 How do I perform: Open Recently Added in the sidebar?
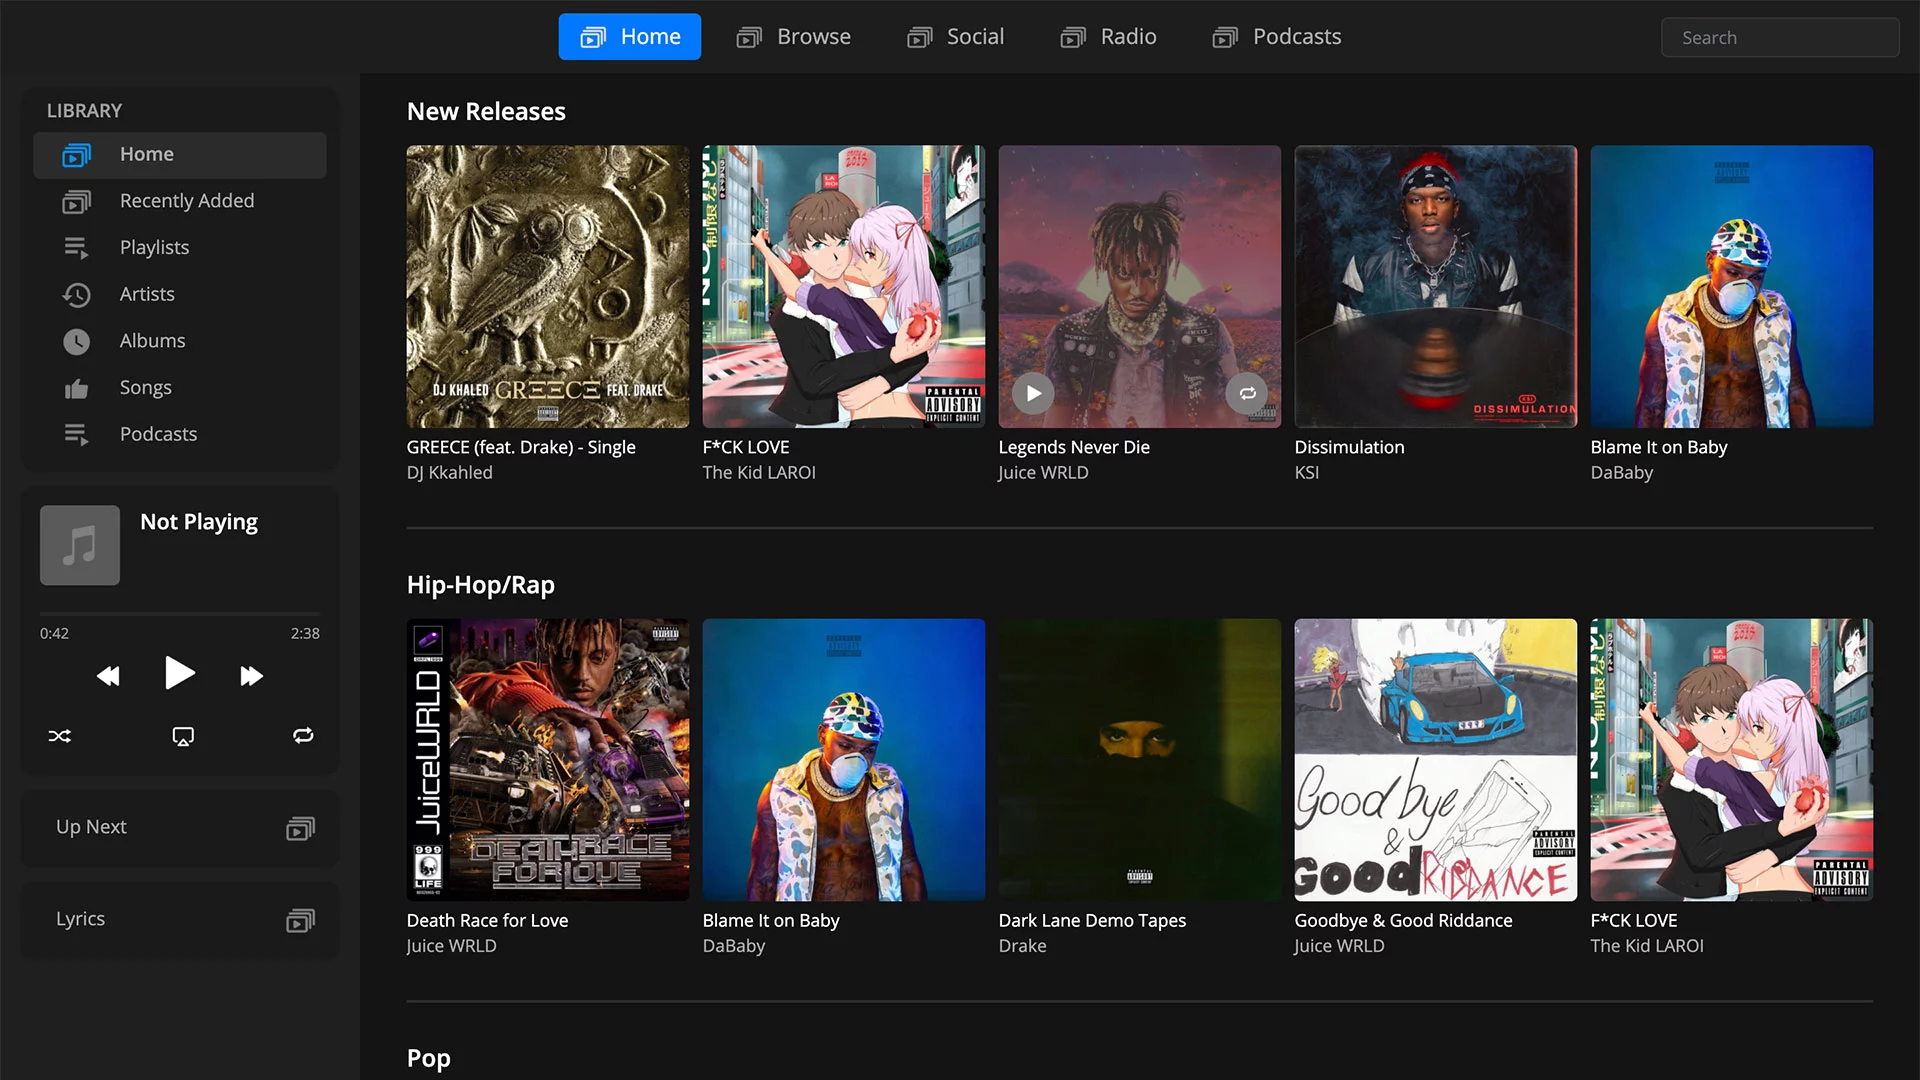click(180, 201)
